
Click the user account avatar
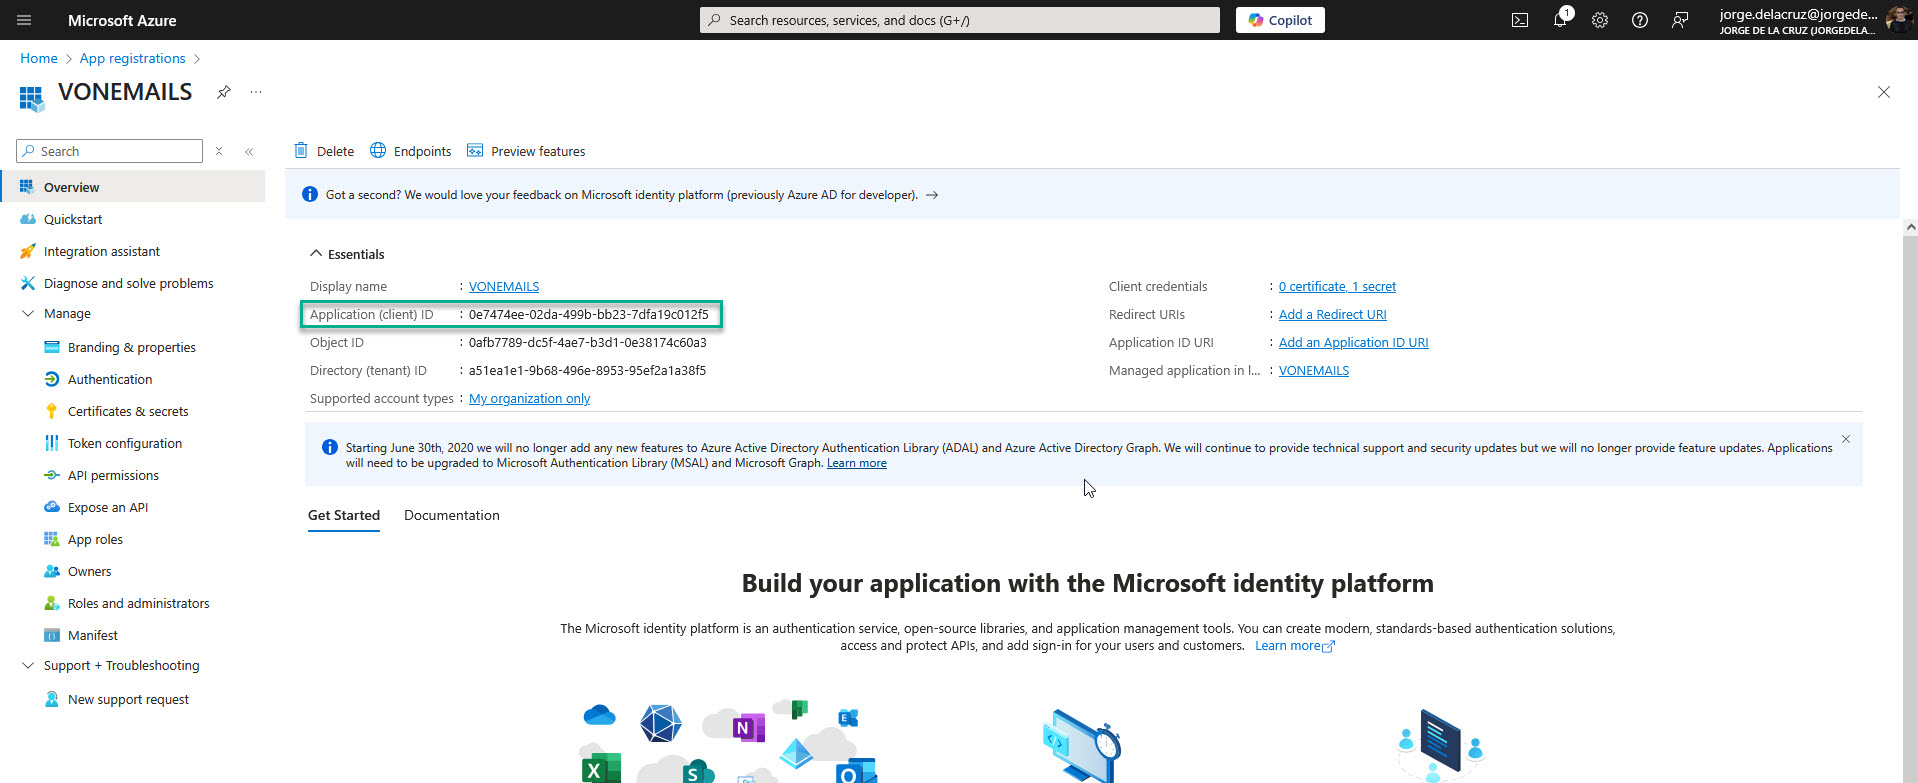(x=1899, y=20)
